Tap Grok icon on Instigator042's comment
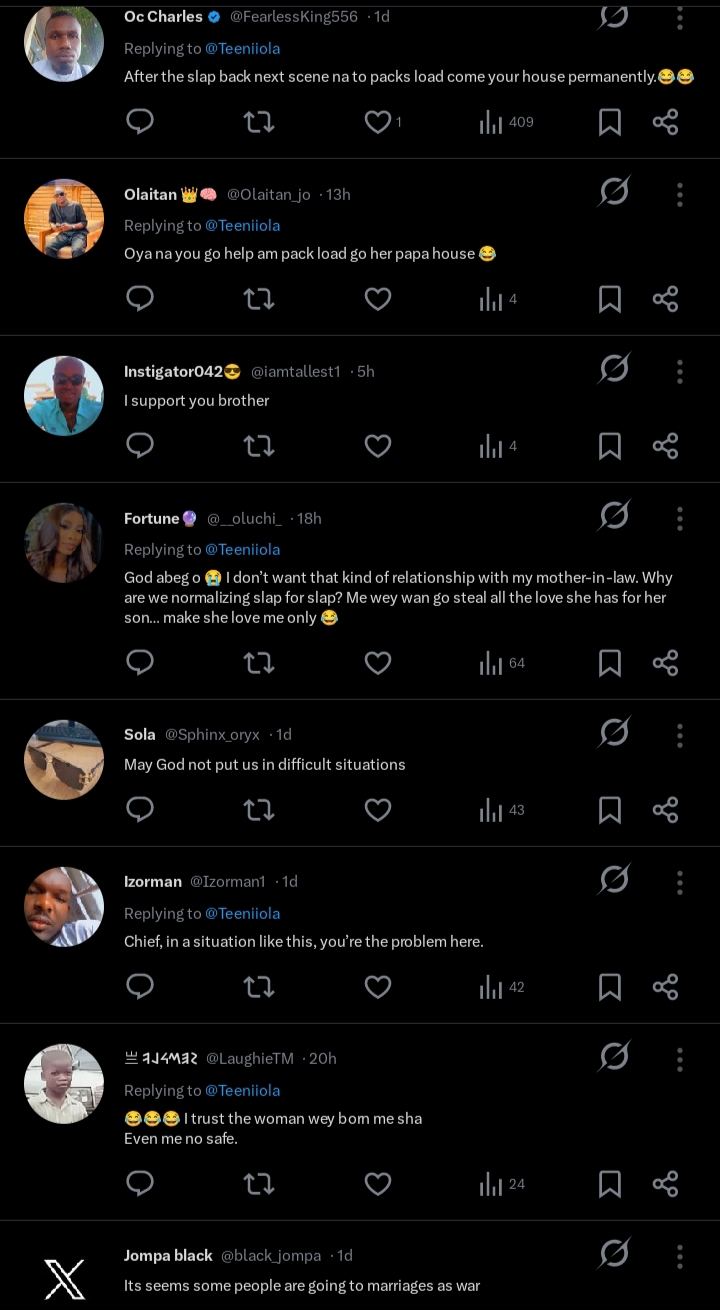 pyautogui.click(x=614, y=370)
